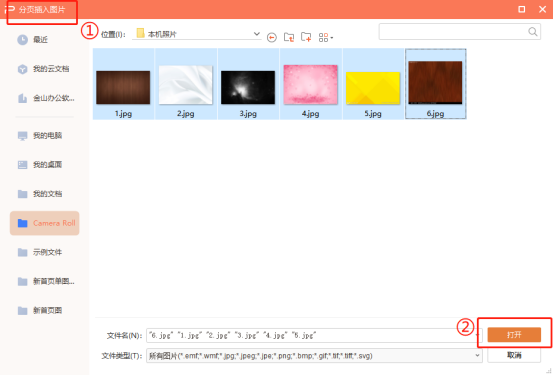Viewport: 554px width, 375px height.
Task: Select the 6.jpg wood thumbnail
Action: (x=435, y=84)
